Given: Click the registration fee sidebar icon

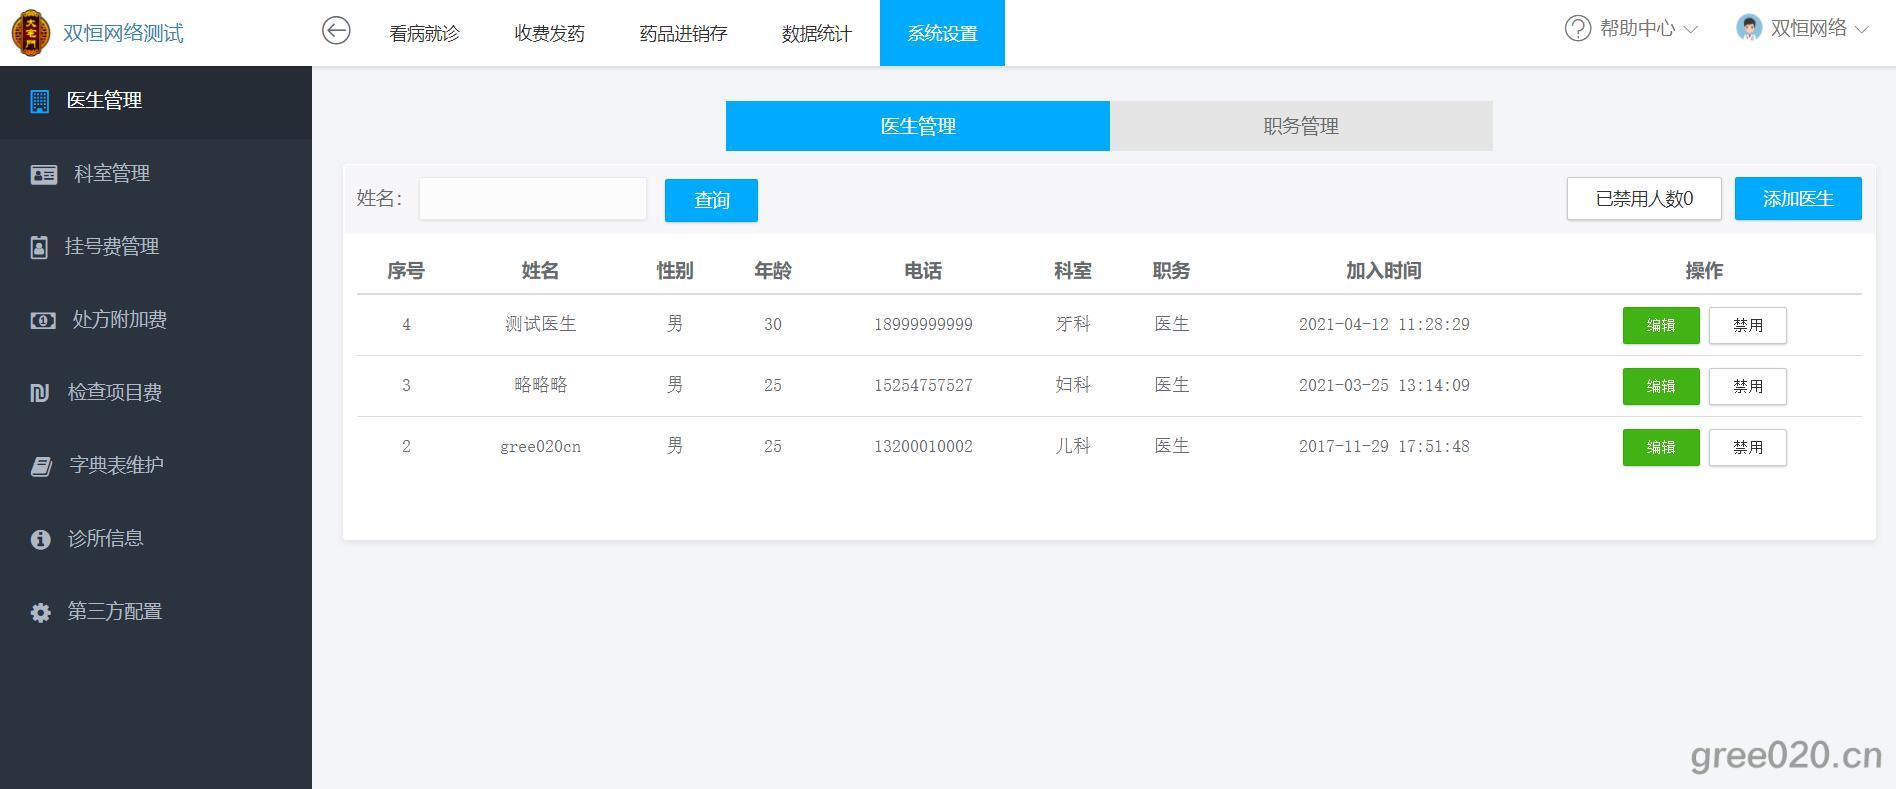Looking at the screenshot, I should pyautogui.click(x=39, y=247).
